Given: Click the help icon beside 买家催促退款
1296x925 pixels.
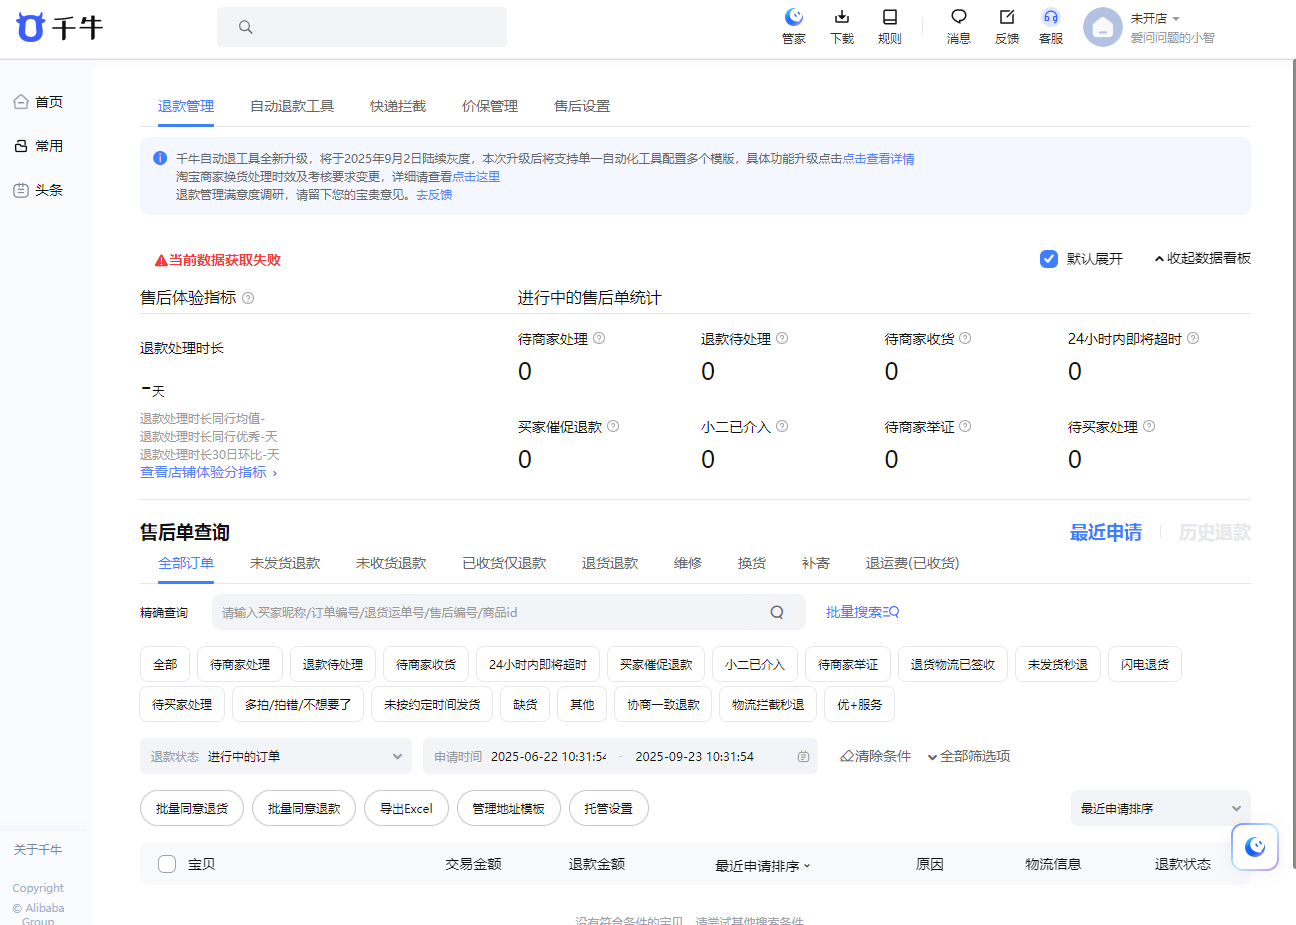Looking at the screenshot, I should pyautogui.click(x=613, y=426).
